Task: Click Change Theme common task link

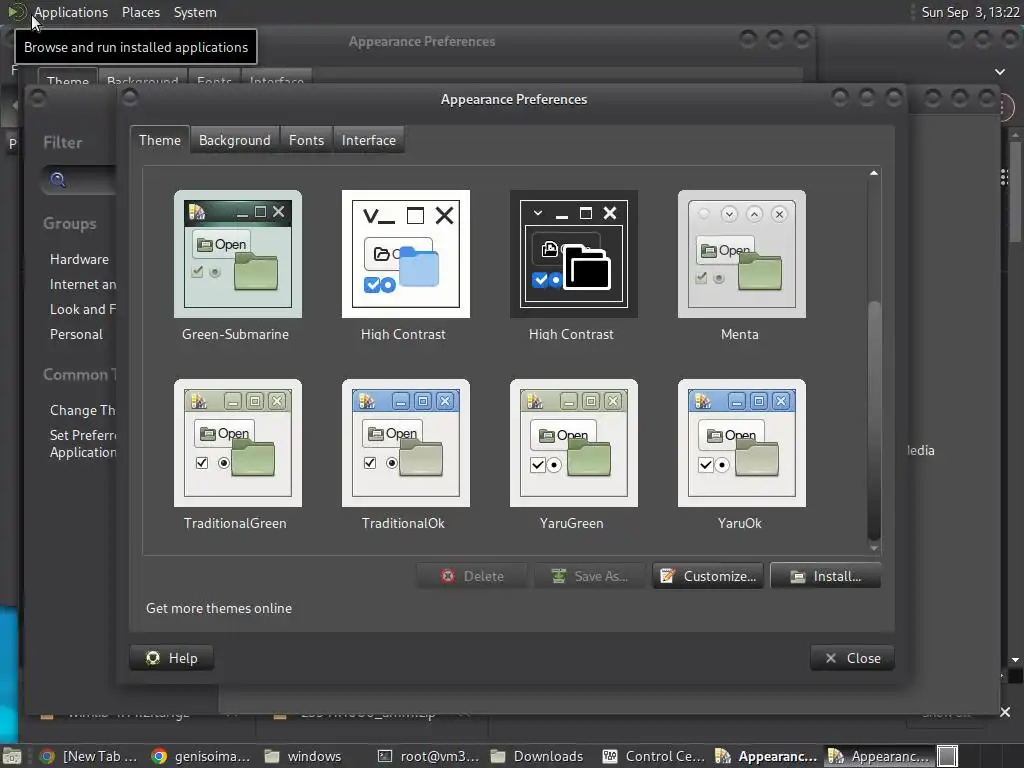Action: (83, 410)
